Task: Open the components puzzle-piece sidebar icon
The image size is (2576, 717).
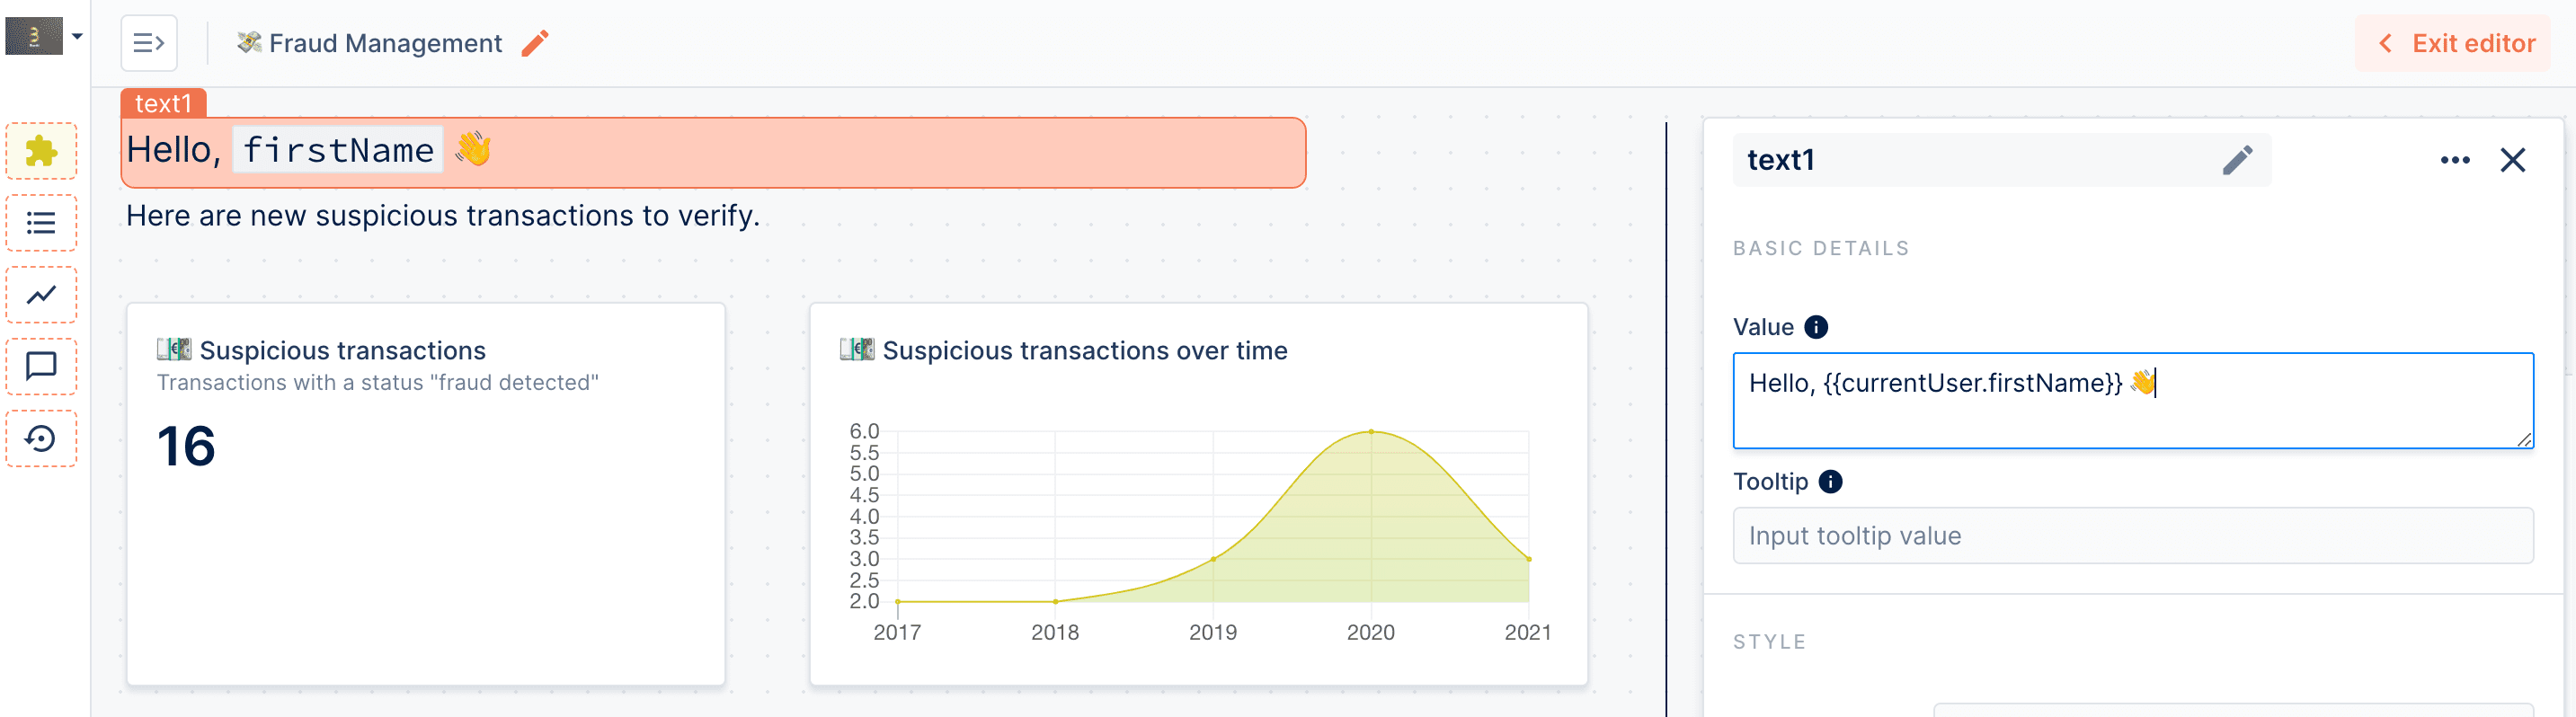Action: click(41, 151)
